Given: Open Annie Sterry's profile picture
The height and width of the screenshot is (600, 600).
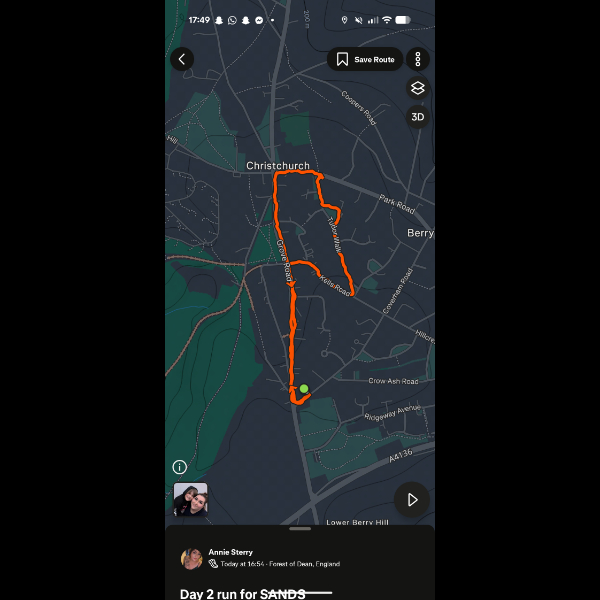Looking at the screenshot, I should pyautogui.click(x=192, y=559).
